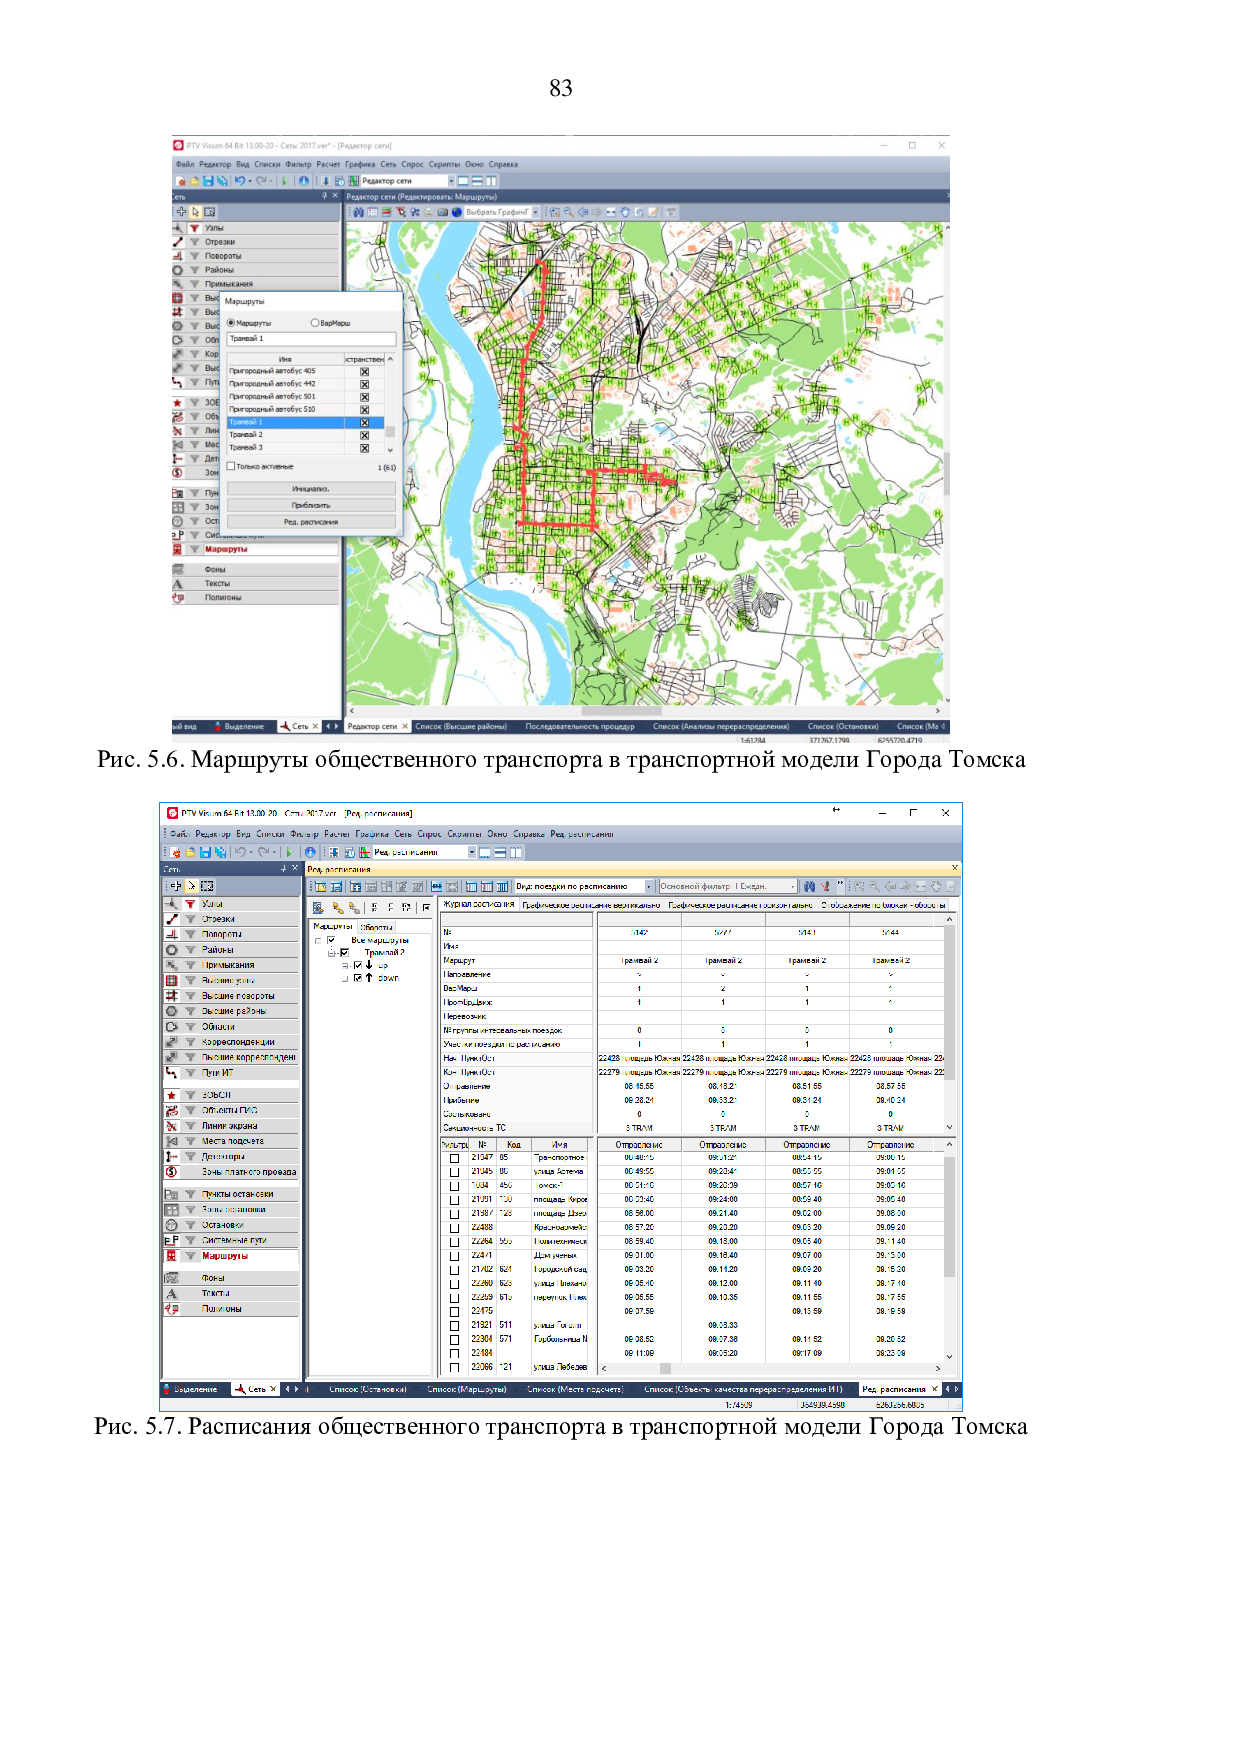Switch to Графическое расписание вертикально tab

click(591, 905)
